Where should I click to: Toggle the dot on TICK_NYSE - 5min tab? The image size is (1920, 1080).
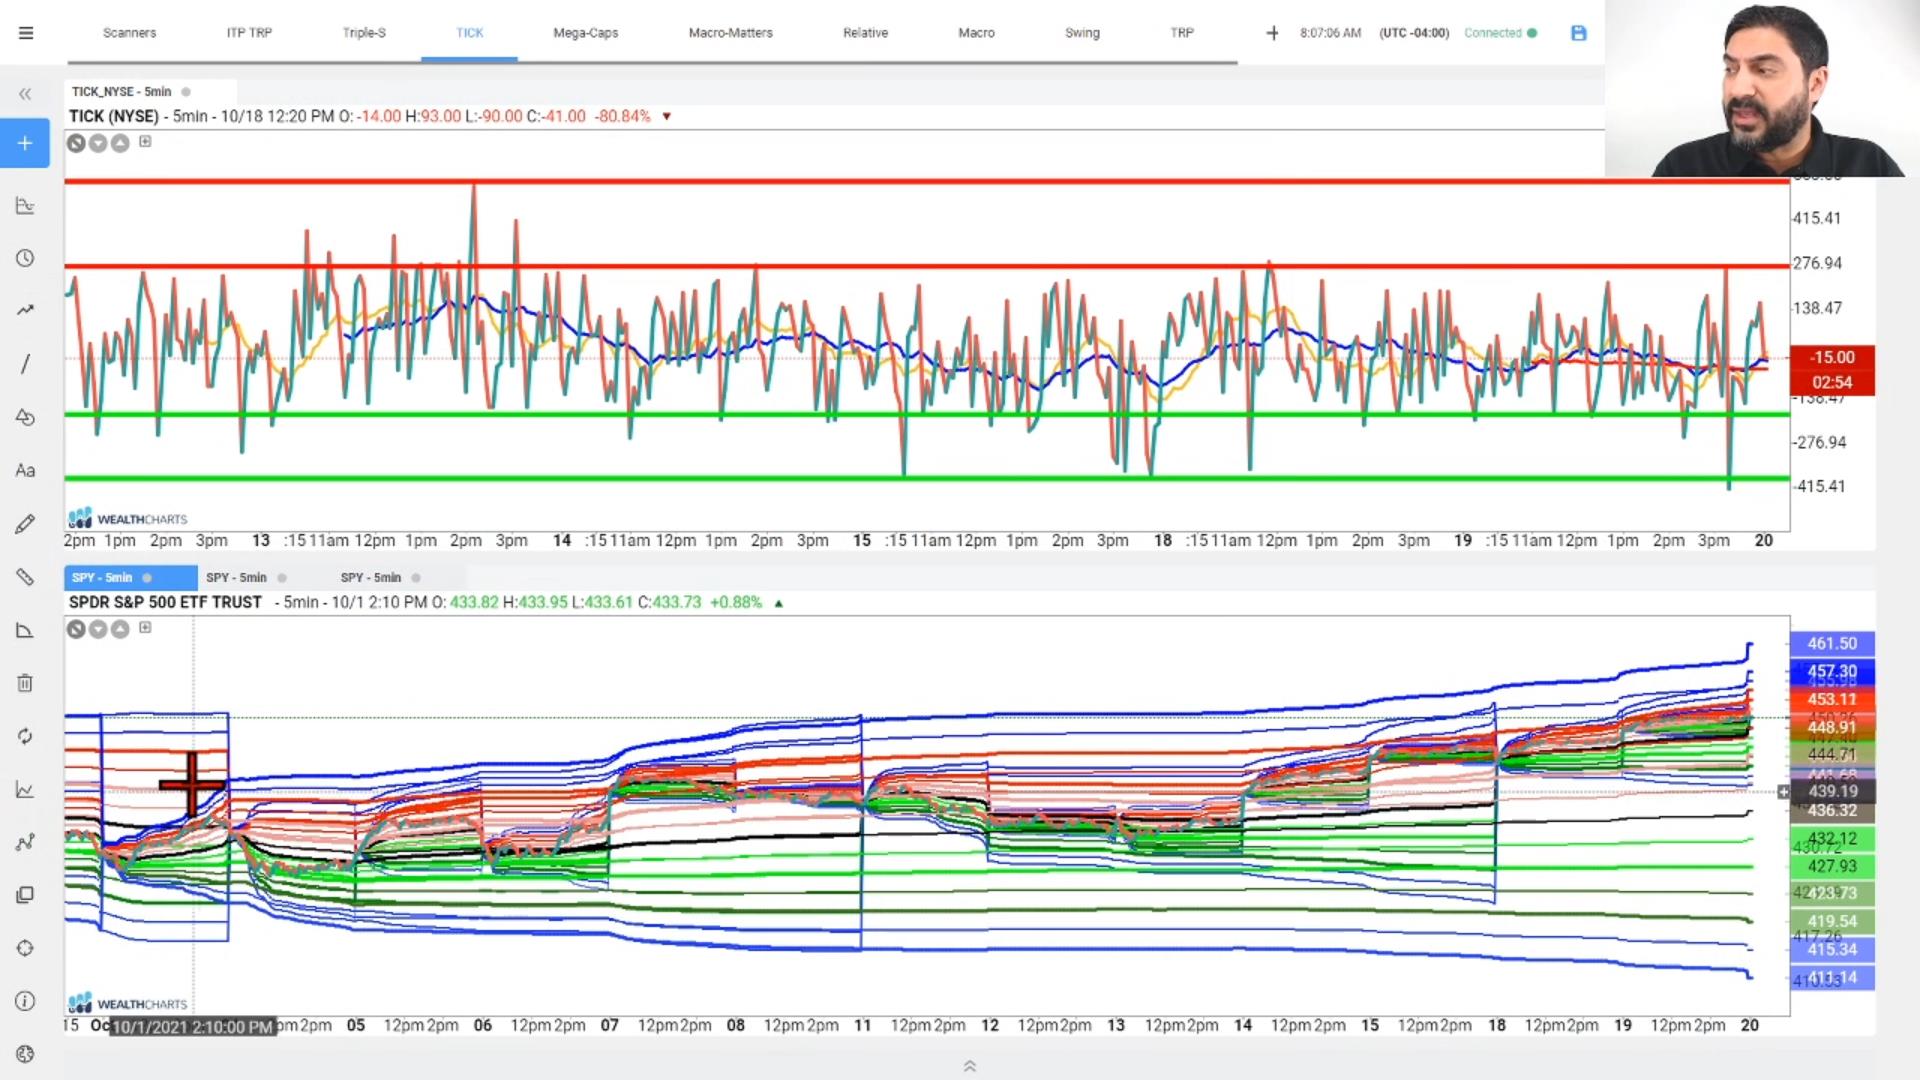[186, 92]
